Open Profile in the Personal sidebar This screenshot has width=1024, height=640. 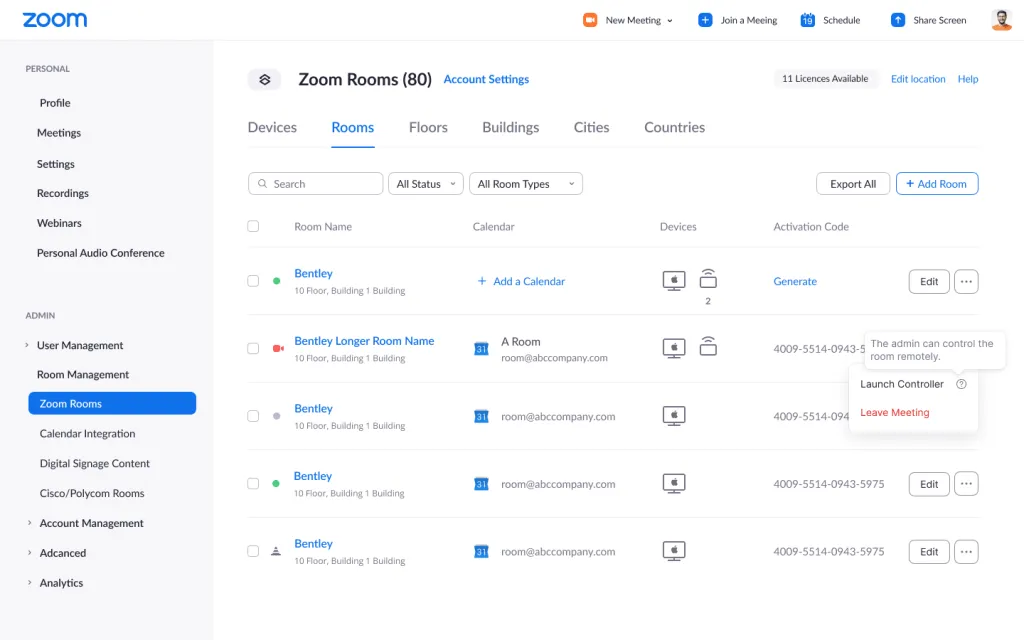pyautogui.click(x=55, y=103)
